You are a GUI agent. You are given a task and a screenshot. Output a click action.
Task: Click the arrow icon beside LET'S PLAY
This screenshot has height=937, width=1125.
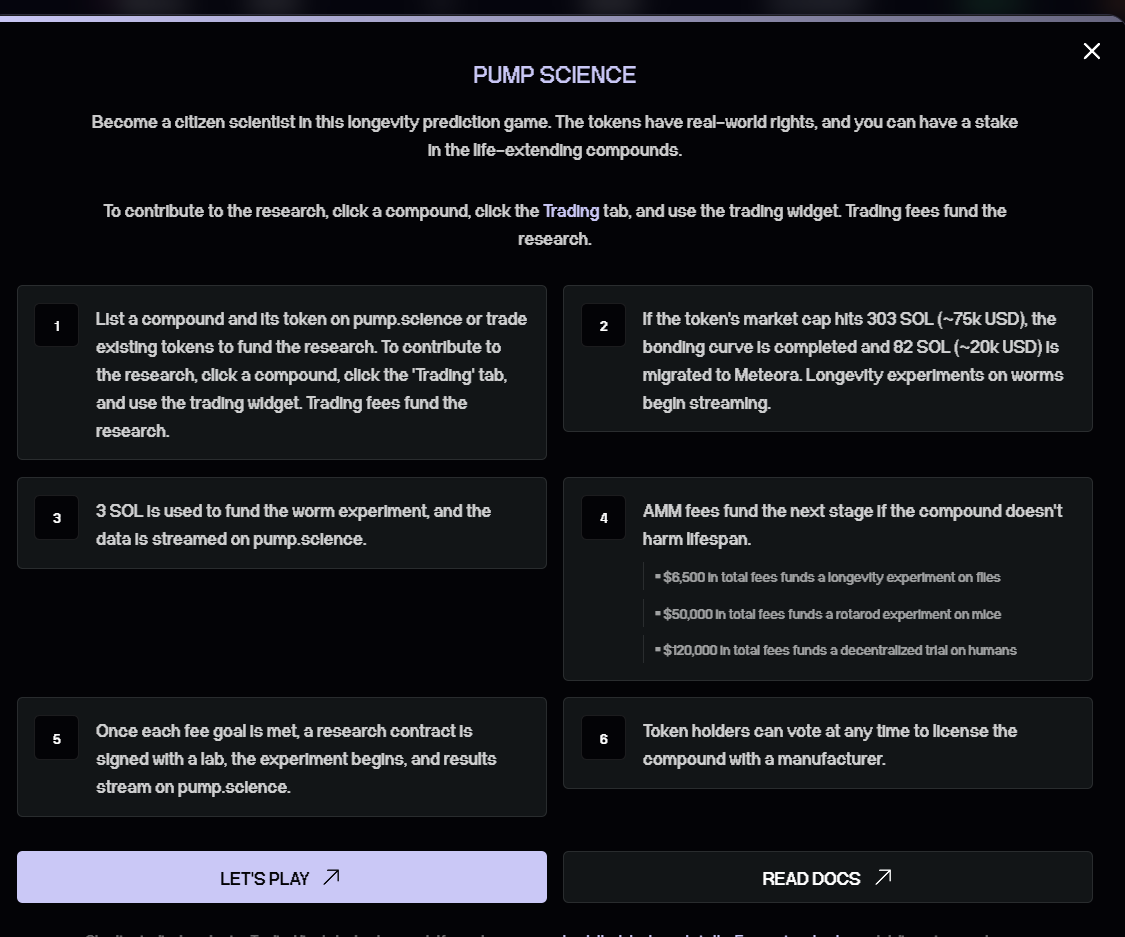pyautogui.click(x=331, y=877)
